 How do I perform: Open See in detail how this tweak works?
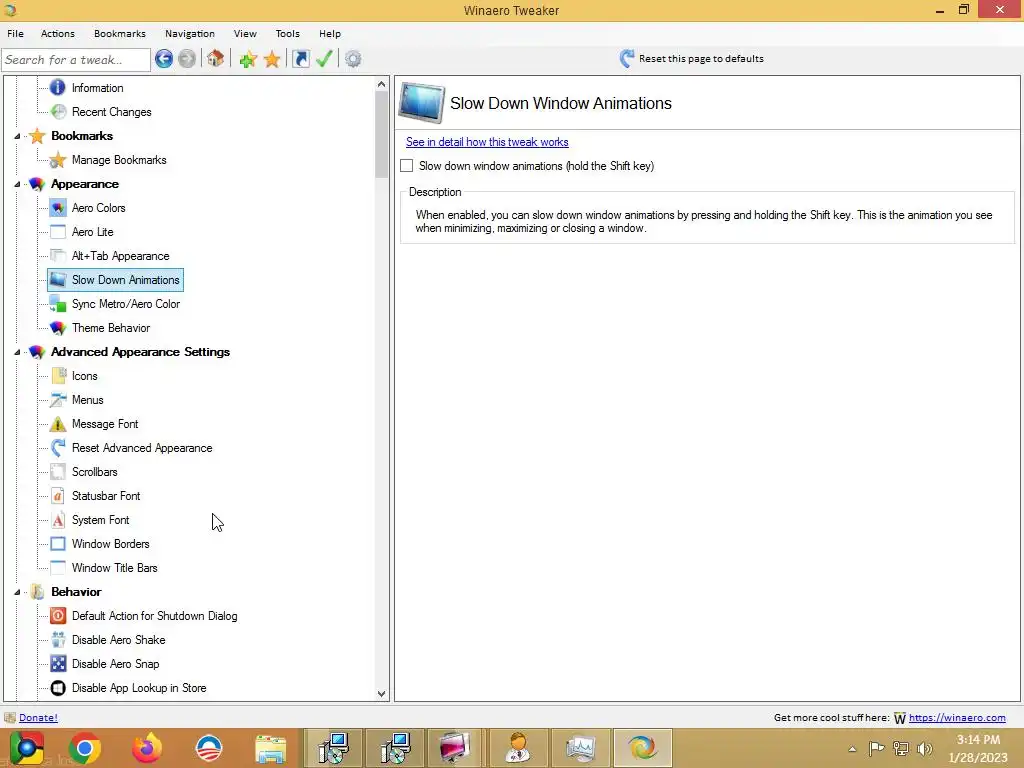(487, 142)
